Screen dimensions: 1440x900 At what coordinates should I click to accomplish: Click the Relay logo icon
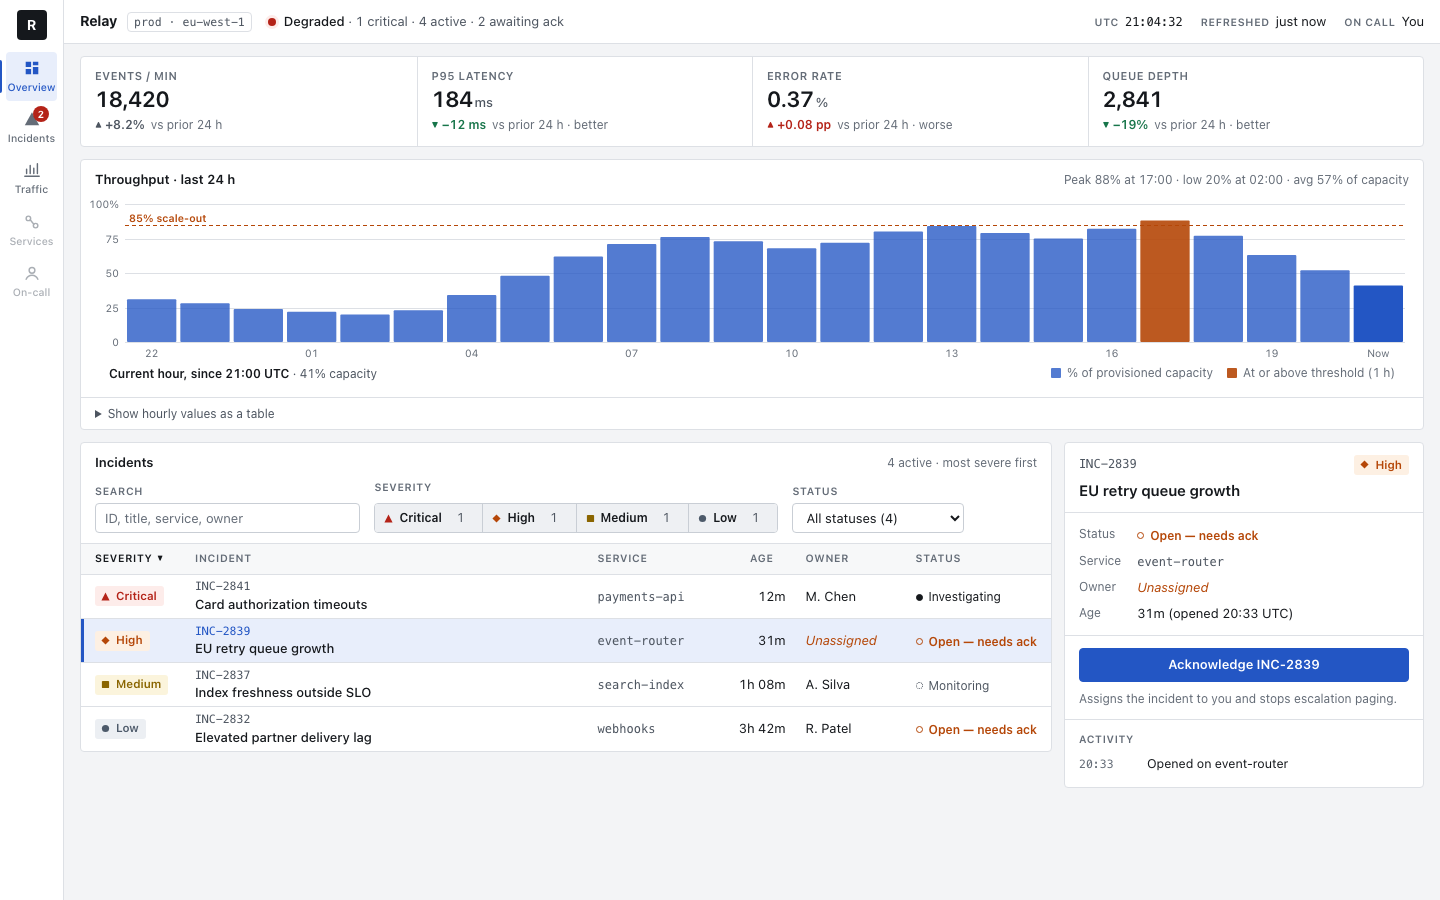tap(32, 25)
